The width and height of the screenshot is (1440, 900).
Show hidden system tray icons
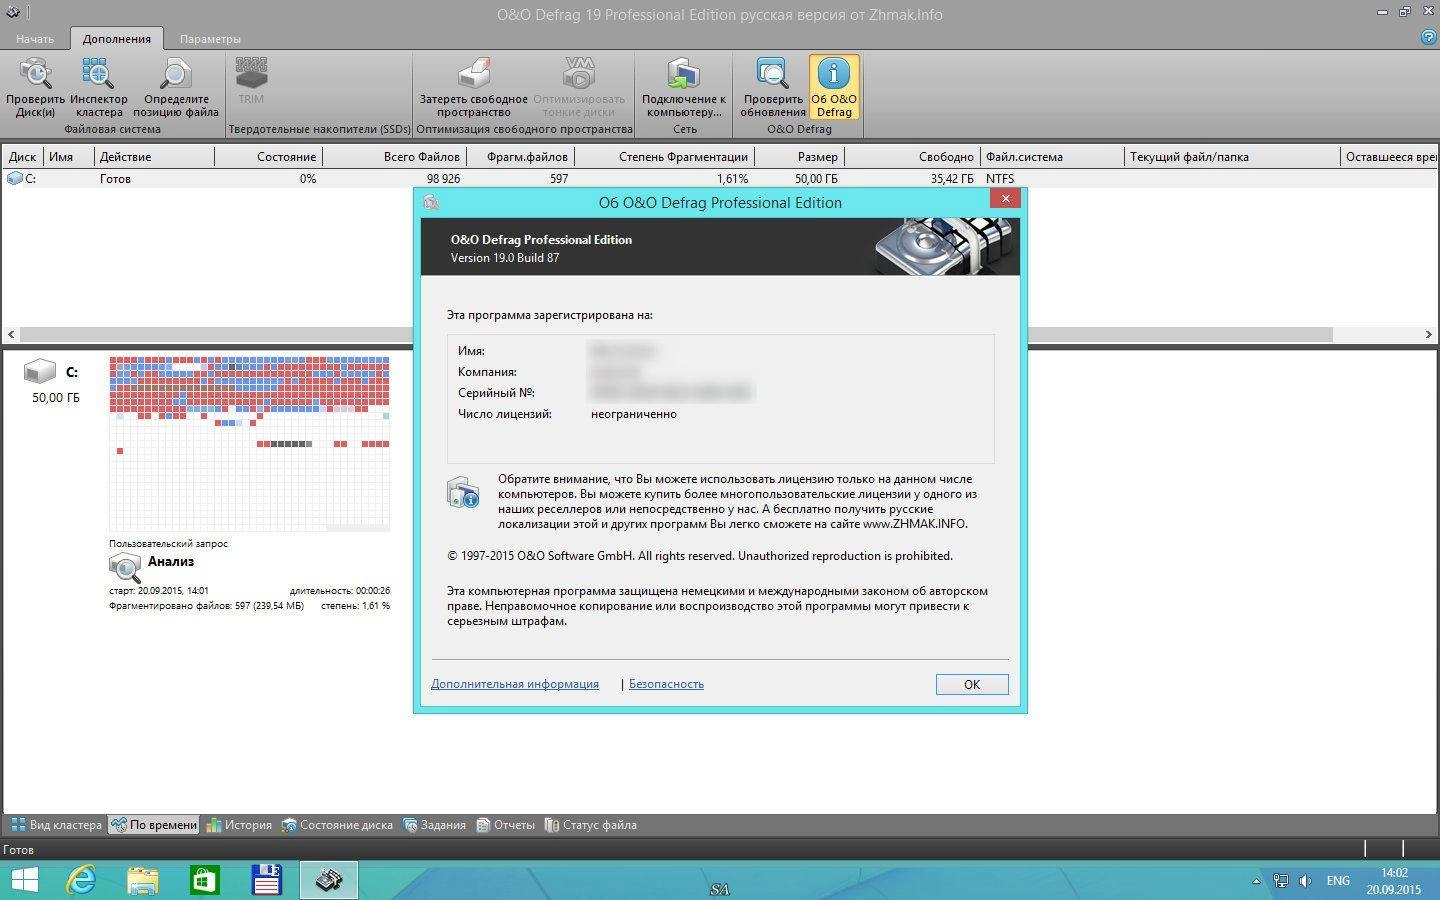[1256, 882]
